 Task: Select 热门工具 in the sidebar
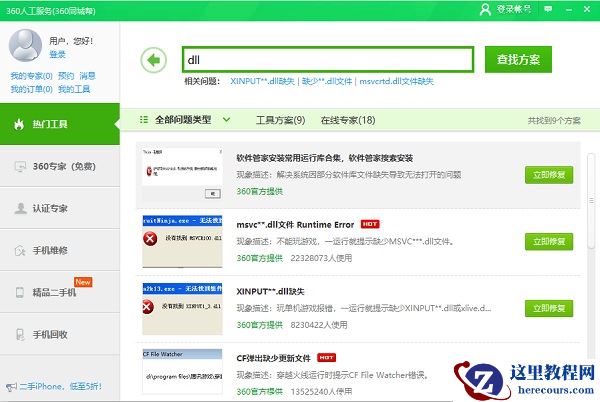pos(60,124)
